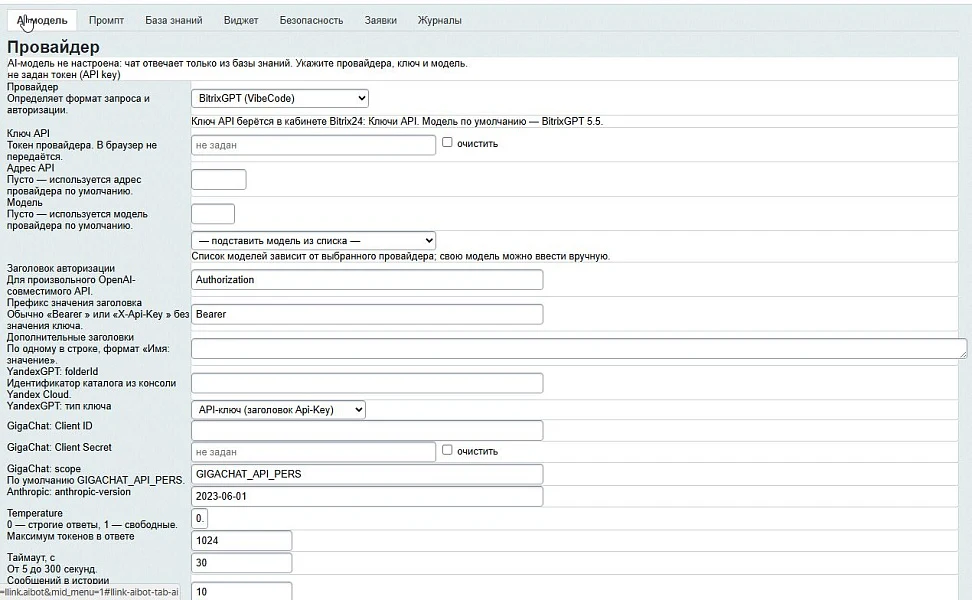This screenshot has width=972, height=600.
Task: Click the 'не задан токен (API key)' message
Action: (x=64, y=74)
